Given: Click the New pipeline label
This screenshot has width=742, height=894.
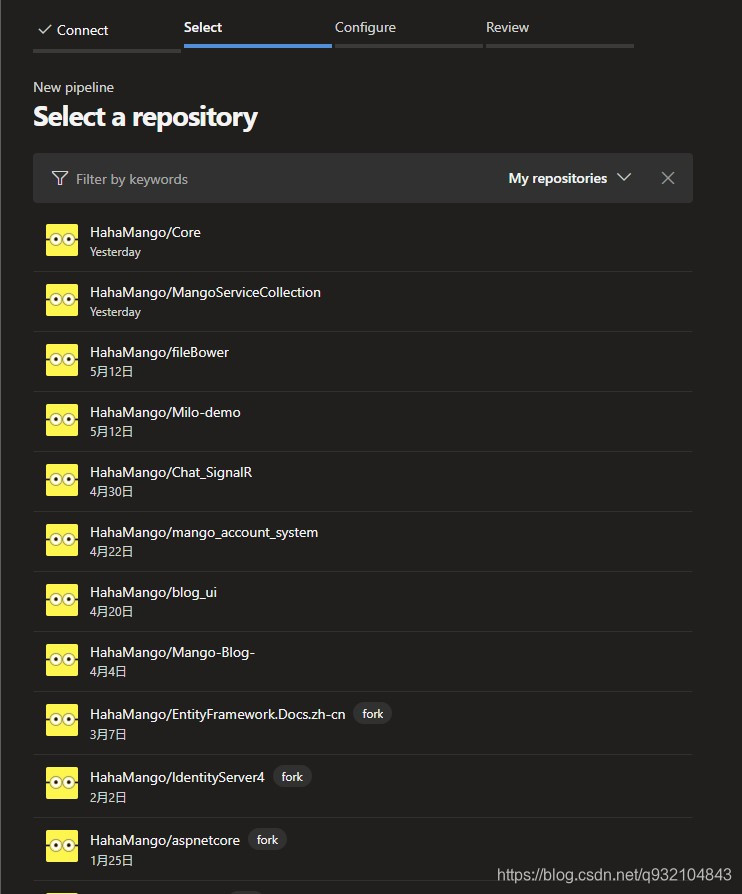Looking at the screenshot, I should 74,87.
